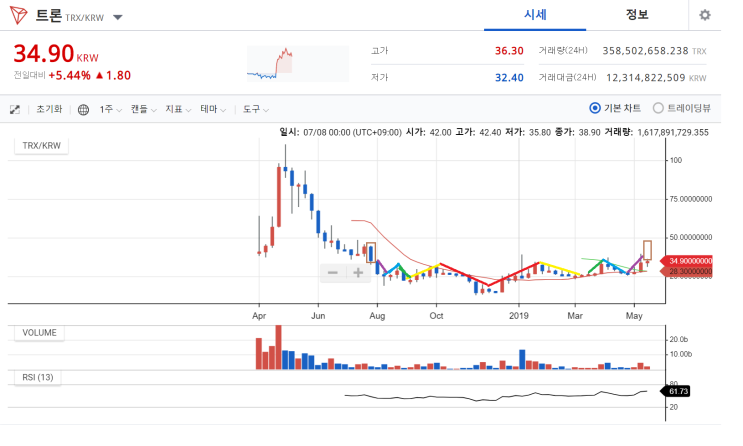Click the 61.73 RSI value marker
This screenshot has height=446, width=743.
point(675,391)
